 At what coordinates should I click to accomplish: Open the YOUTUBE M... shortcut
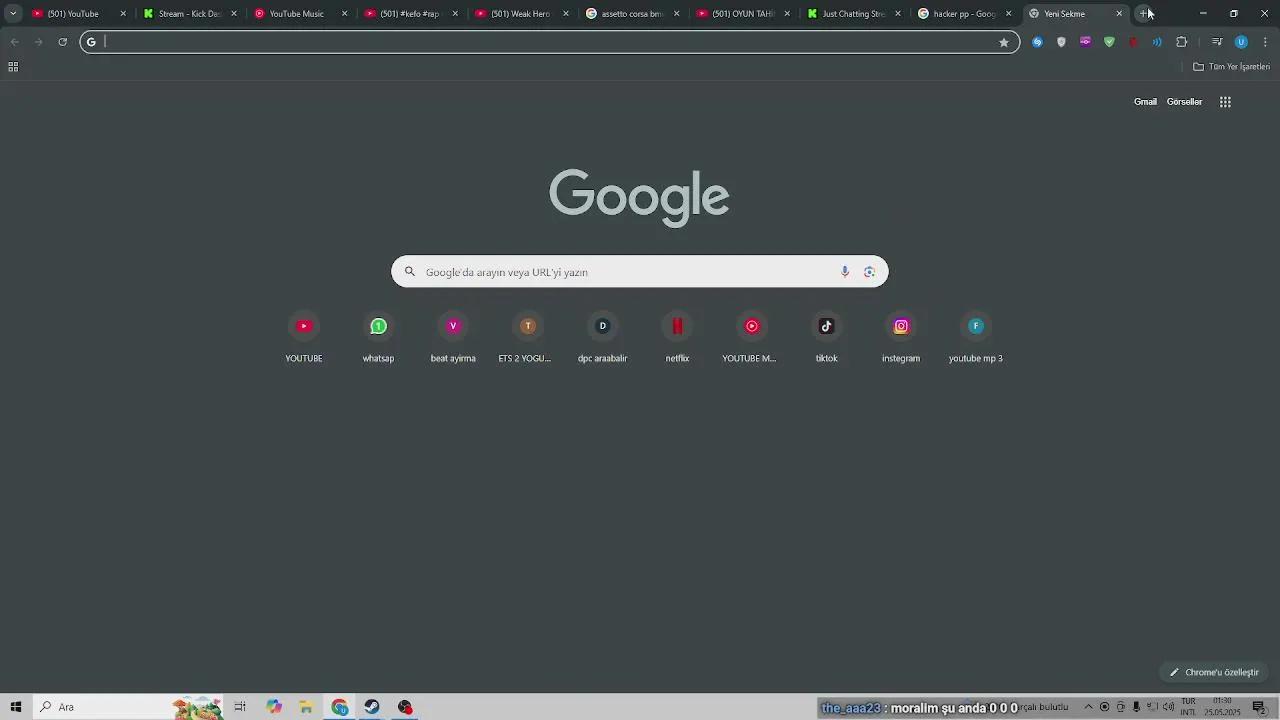(x=752, y=338)
